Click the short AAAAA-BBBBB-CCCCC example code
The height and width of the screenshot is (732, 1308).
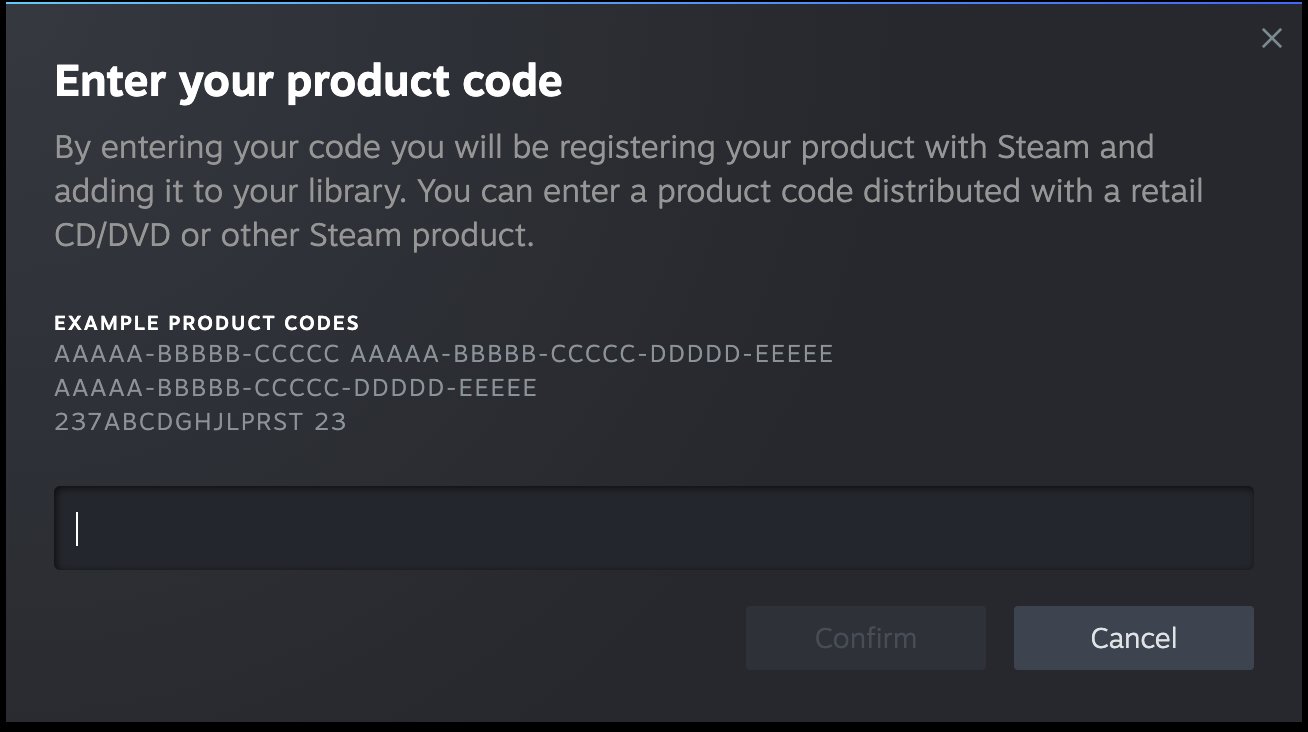pos(197,354)
